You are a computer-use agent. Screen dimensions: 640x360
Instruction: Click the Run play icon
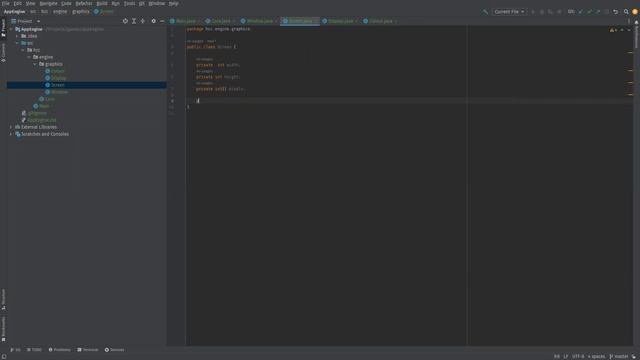(x=533, y=12)
